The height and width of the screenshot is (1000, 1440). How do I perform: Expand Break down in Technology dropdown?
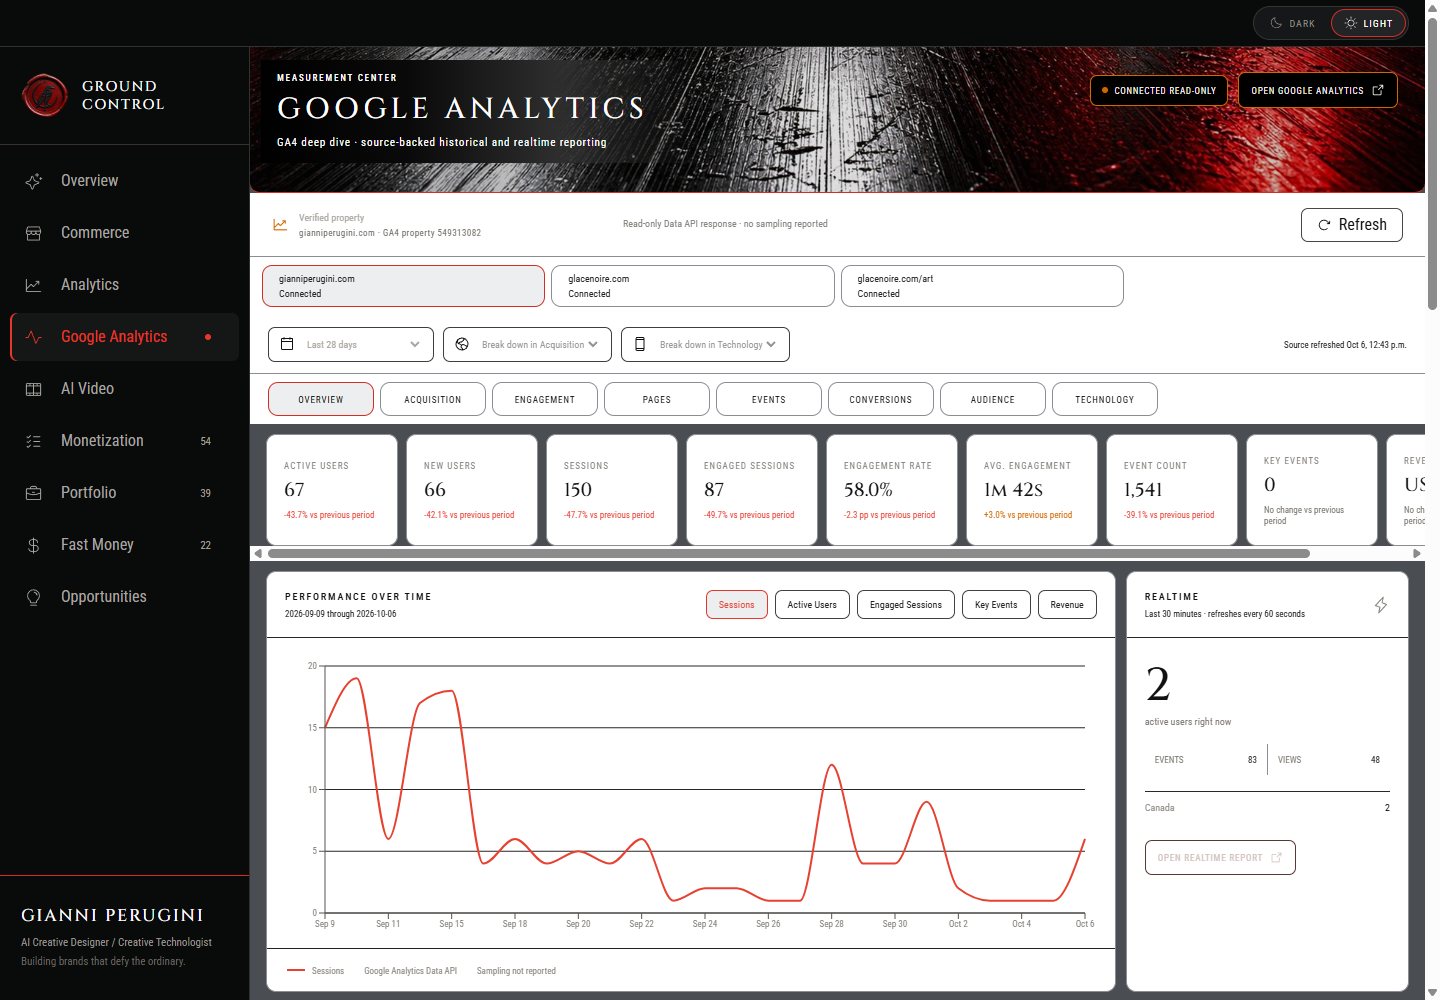[x=705, y=344]
